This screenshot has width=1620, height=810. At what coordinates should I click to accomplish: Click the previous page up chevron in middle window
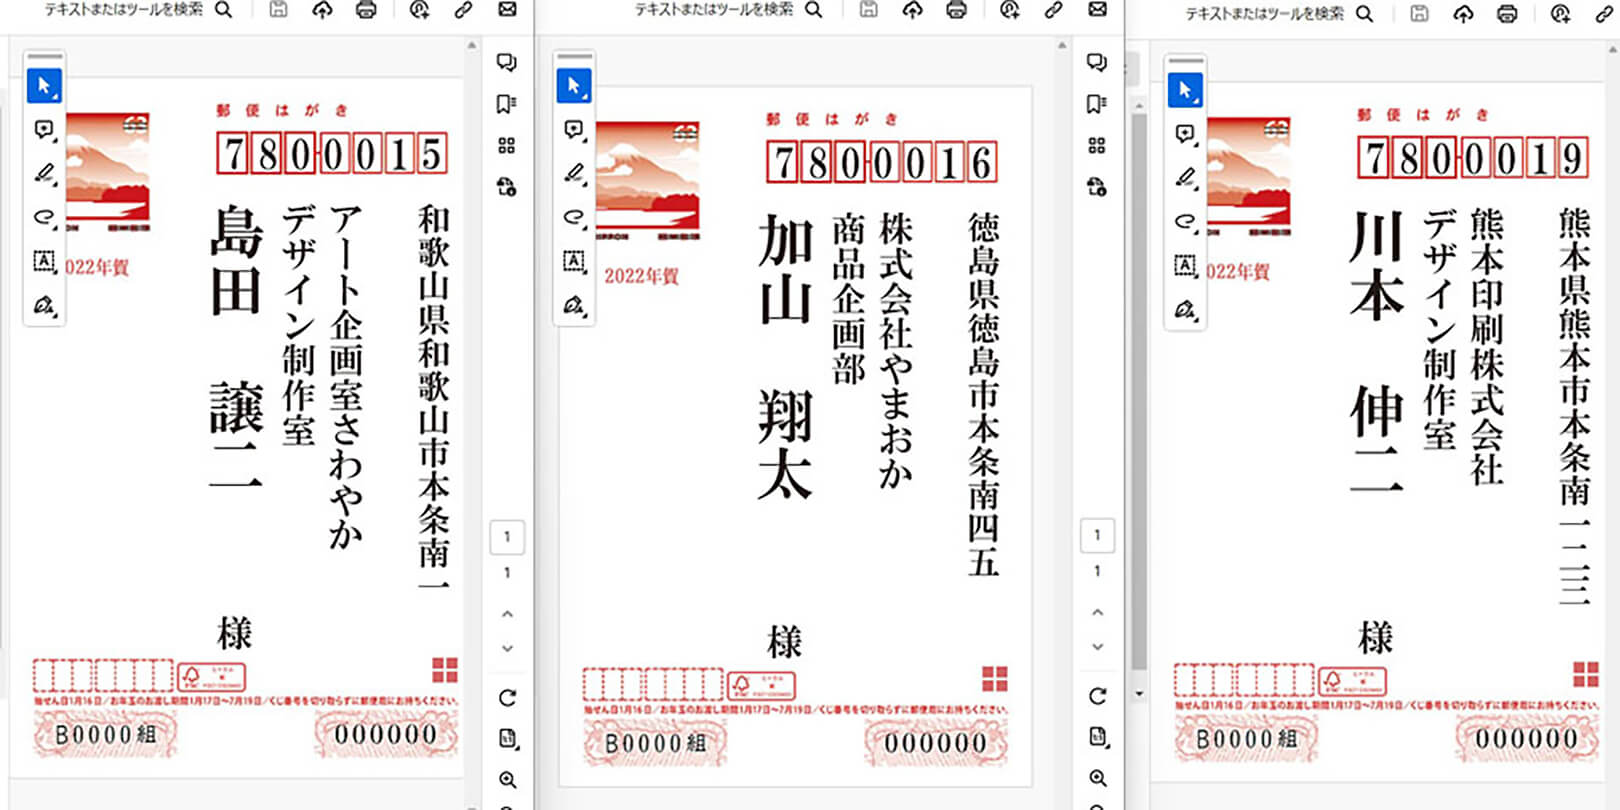[x=1097, y=612]
